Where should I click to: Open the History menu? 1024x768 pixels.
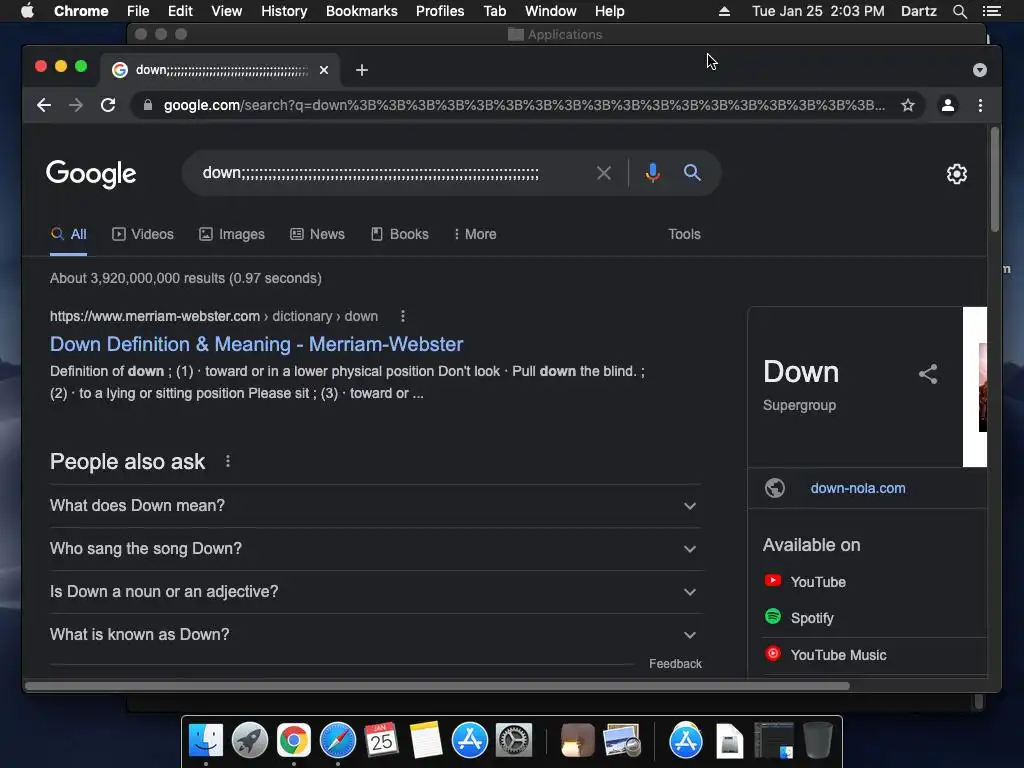pyautogui.click(x=284, y=11)
